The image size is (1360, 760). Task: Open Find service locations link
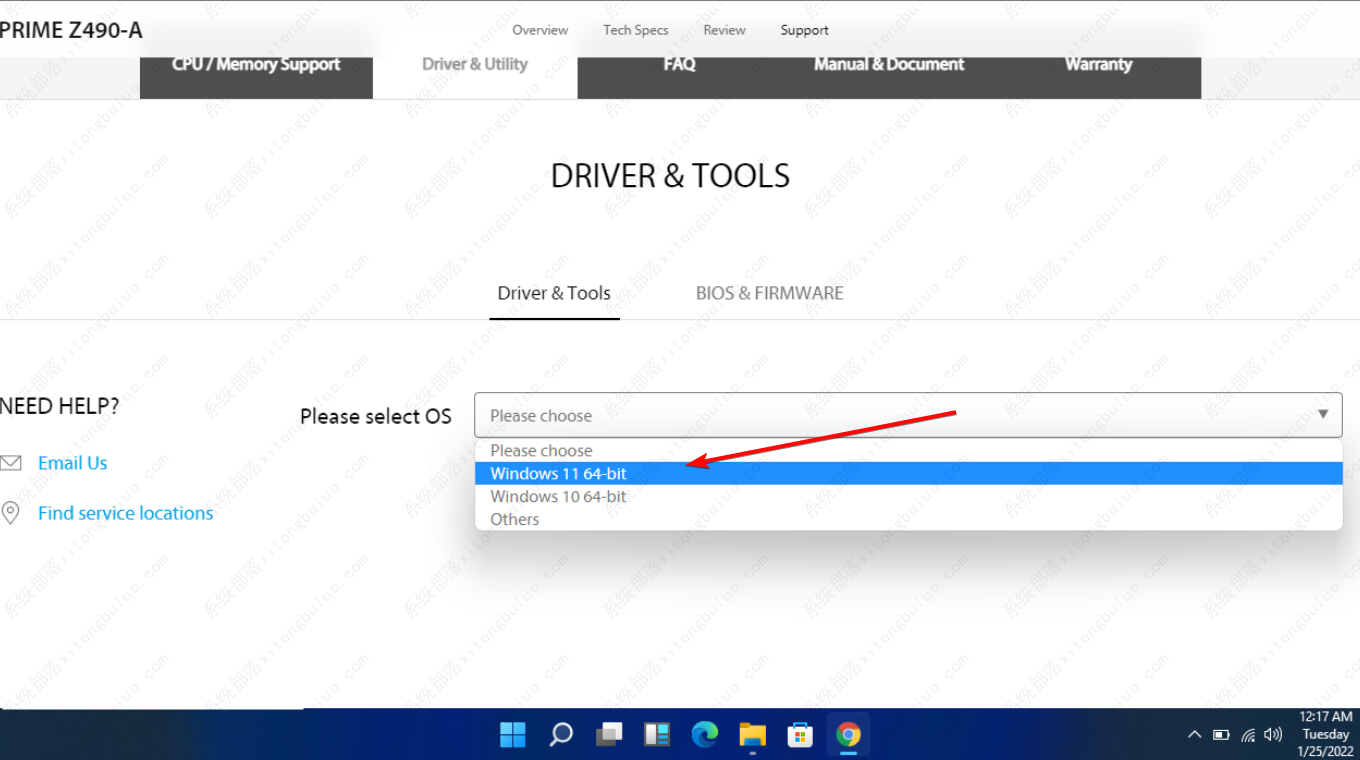click(x=125, y=513)
